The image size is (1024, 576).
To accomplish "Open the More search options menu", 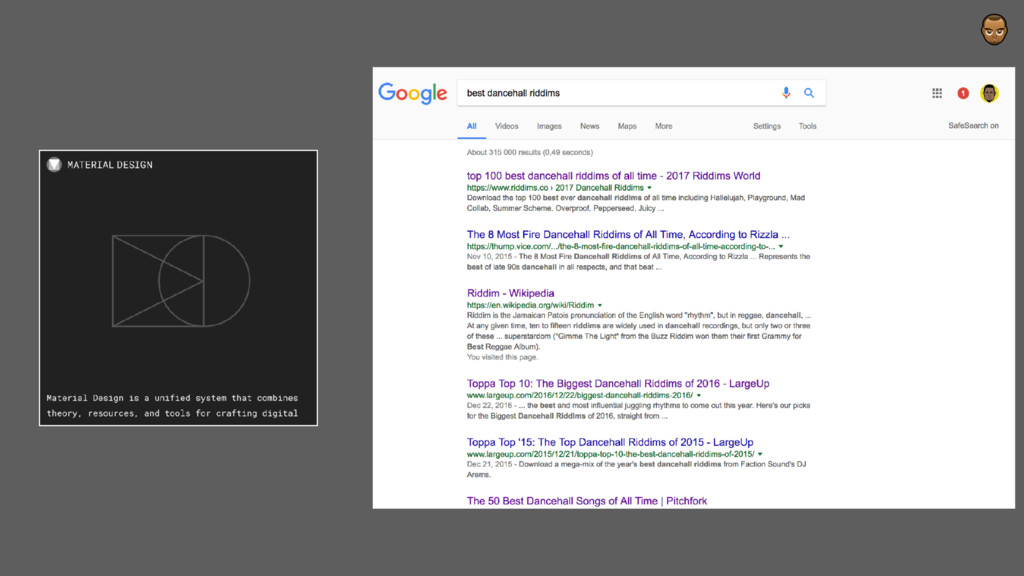I will pyautogui.click(x=664, y=126).
